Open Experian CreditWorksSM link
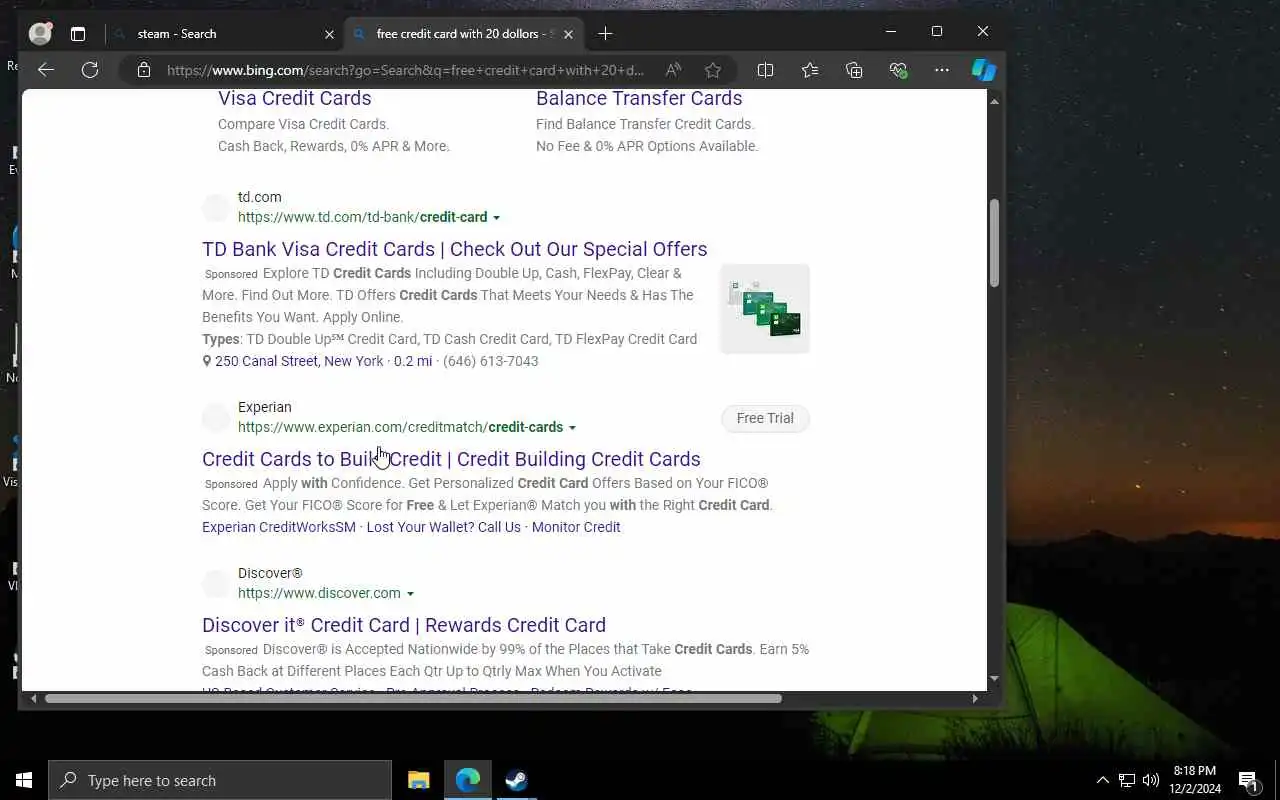 point(279,527)
